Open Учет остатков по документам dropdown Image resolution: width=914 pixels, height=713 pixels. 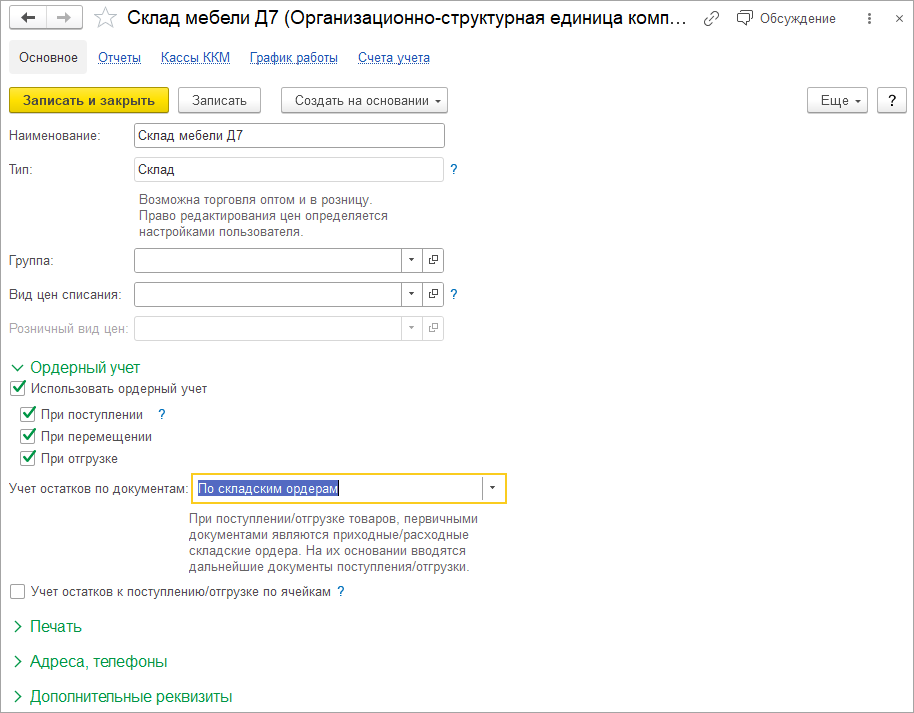click(x=494, y=488)
